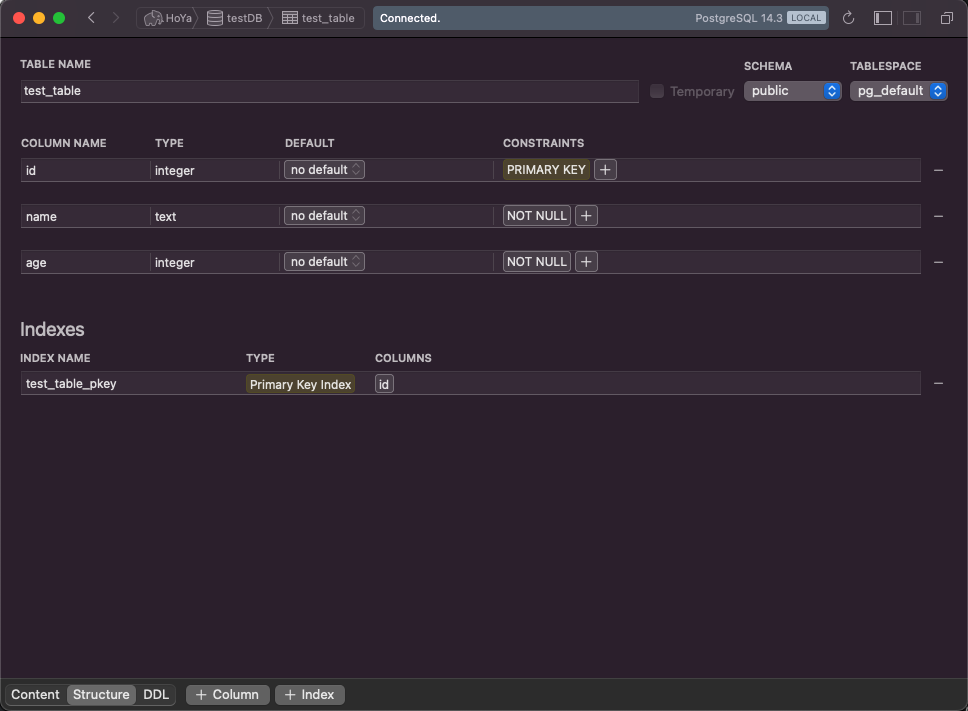Image resolution: width=968 pixels, height=711 pixels.
Task: Click the LOCAL badge in toolbar
Action: click(806, 18)
